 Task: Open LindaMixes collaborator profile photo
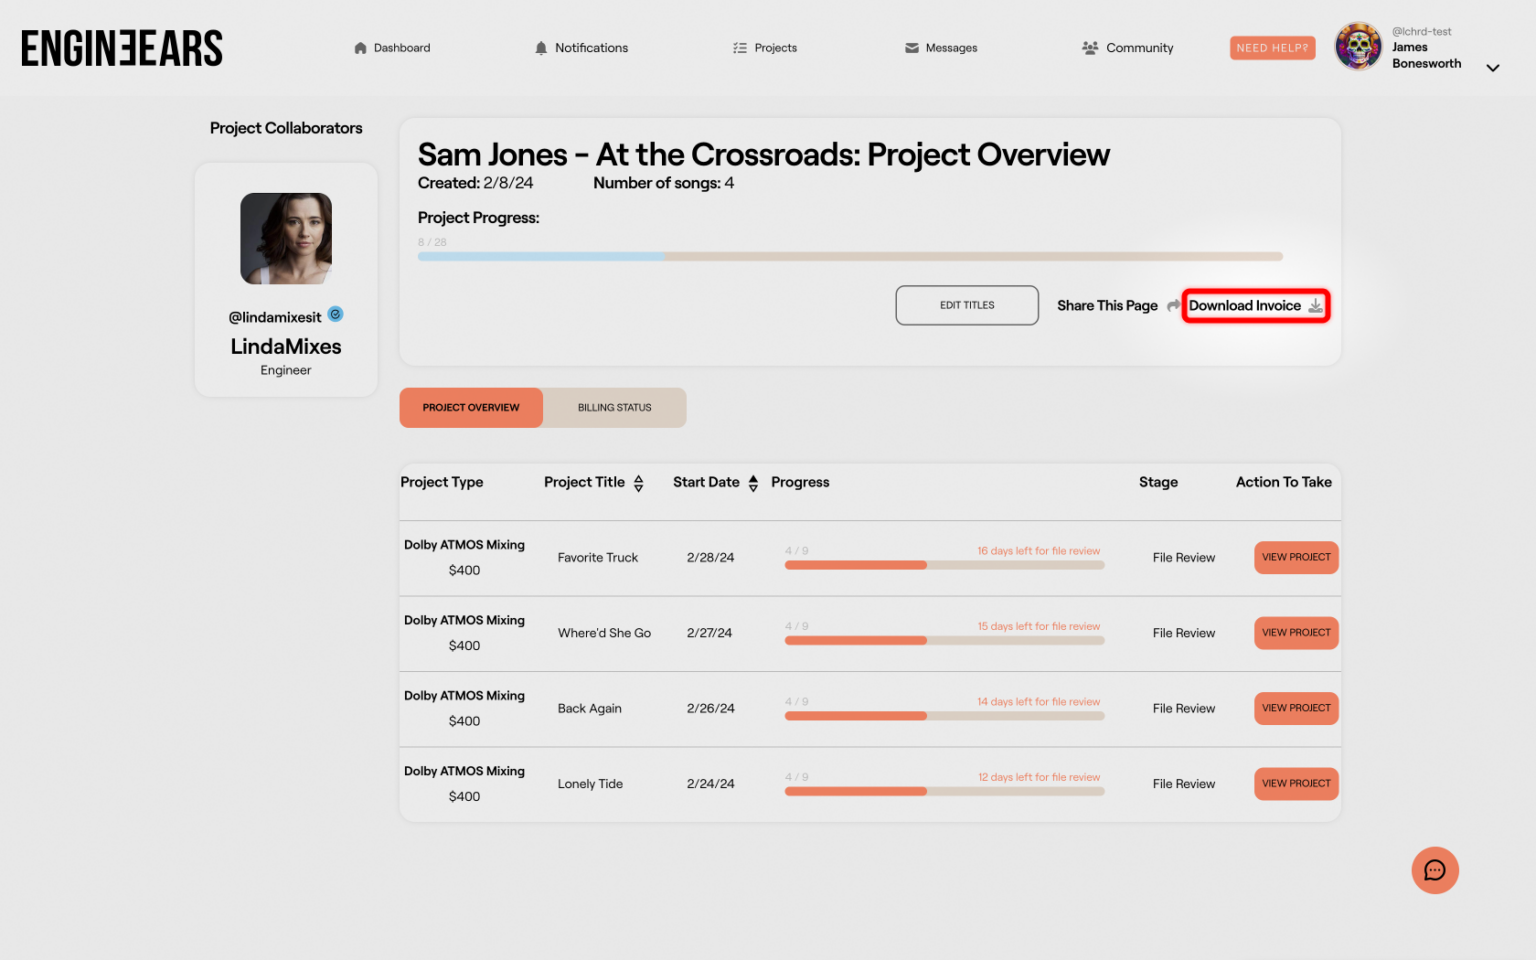click(x=286, y=239)
